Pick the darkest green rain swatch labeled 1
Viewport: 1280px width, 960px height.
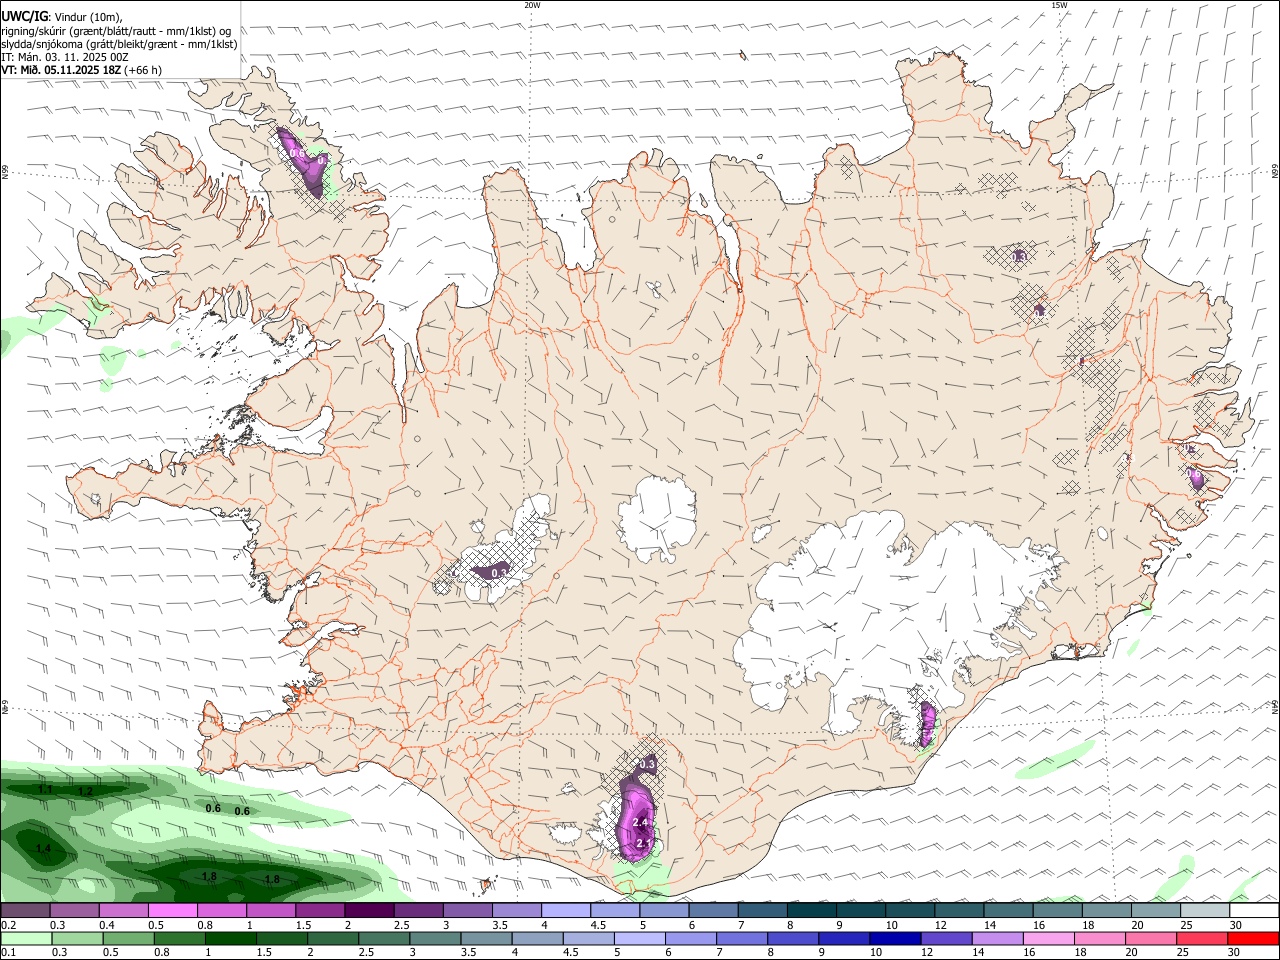(229, 939)
